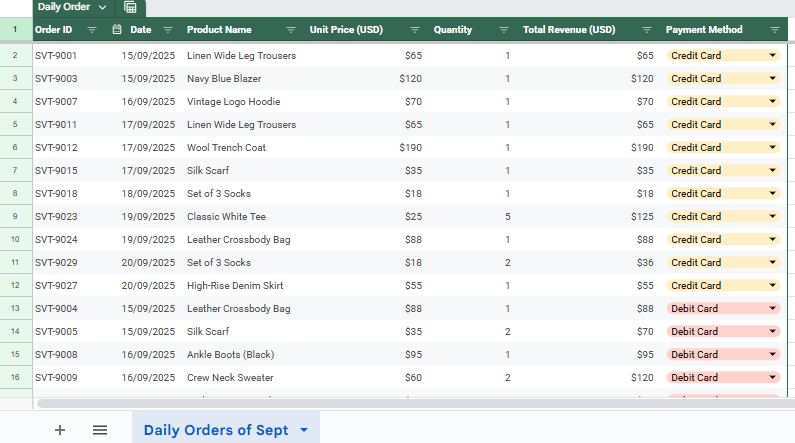
Task: Click the Product Name column header
Action: 219,30
